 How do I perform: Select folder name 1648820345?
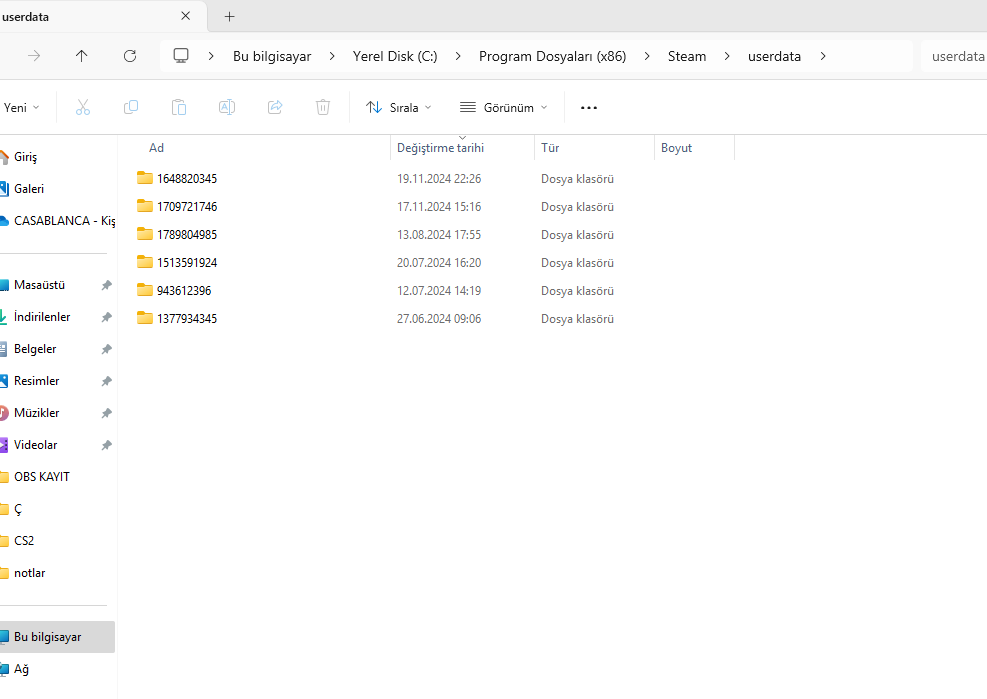187,179
